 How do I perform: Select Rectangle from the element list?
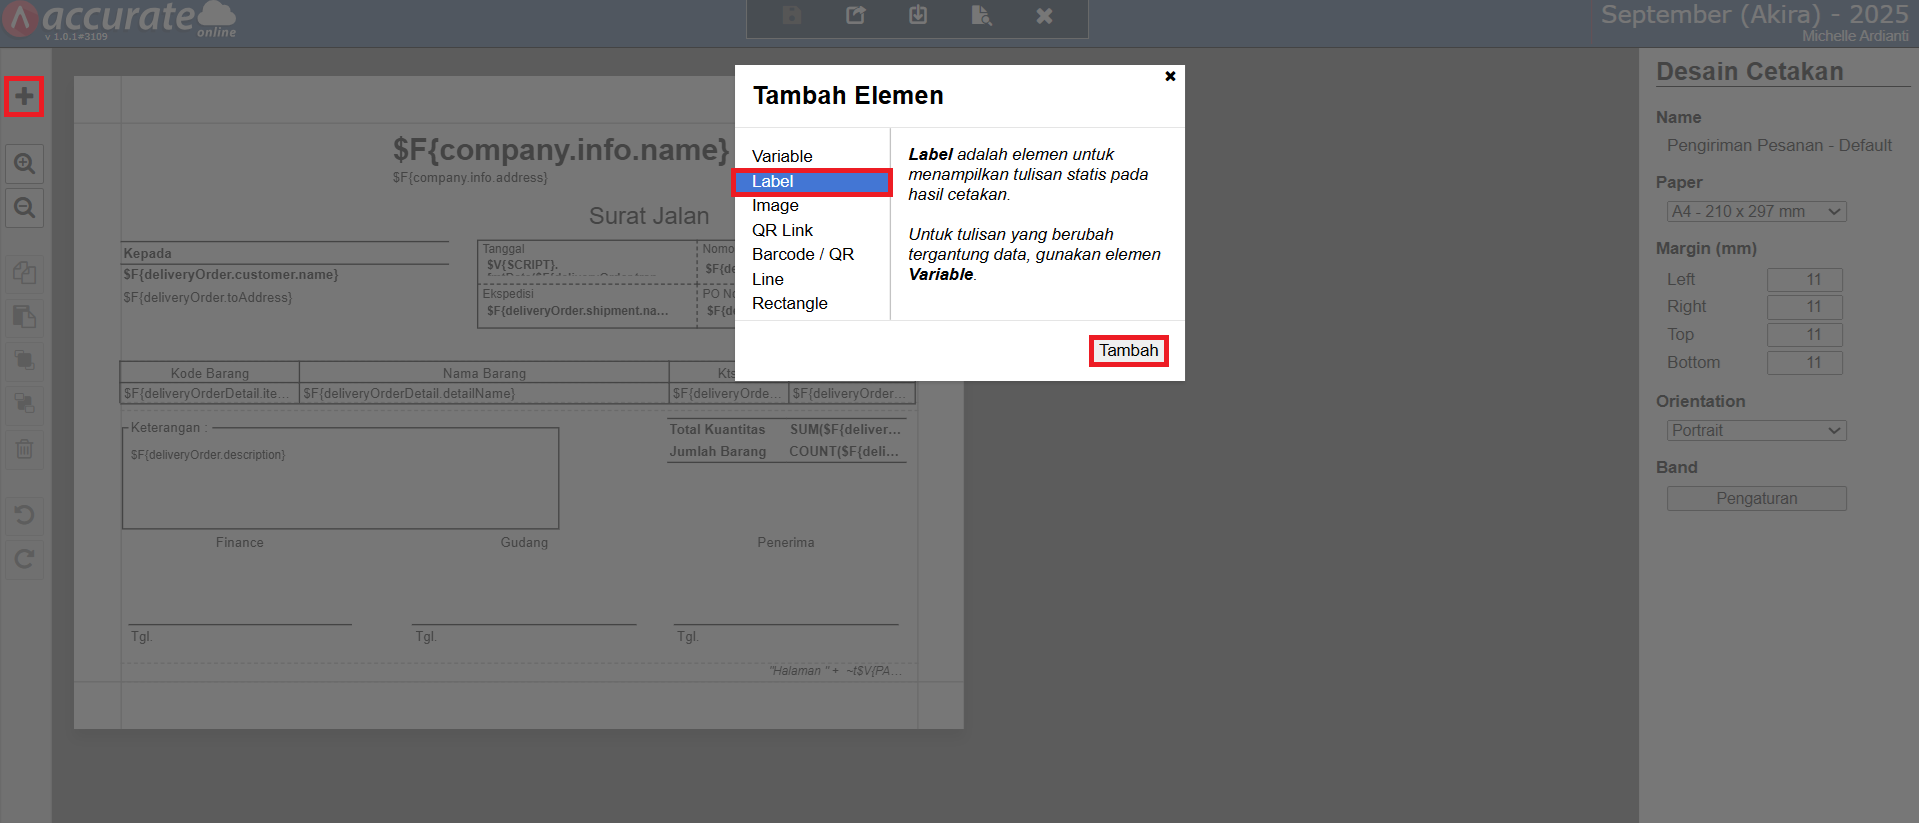coord(789,303)
